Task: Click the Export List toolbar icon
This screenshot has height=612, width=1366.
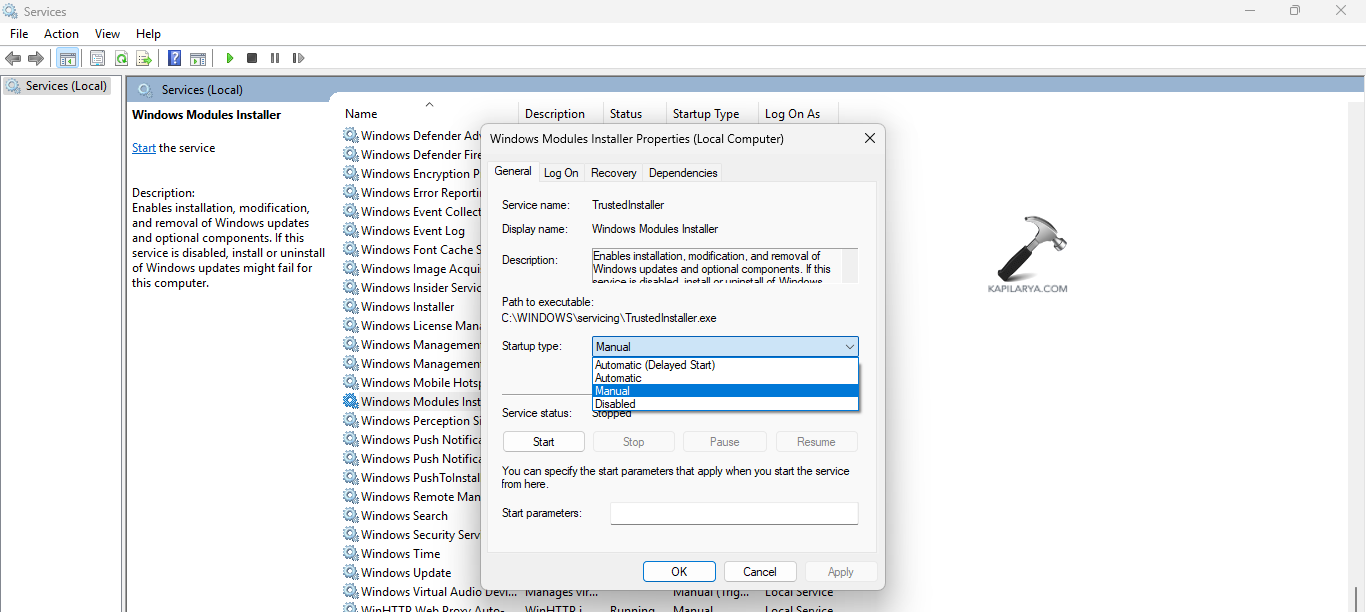Action: pyautogui.click(x=144, y=59)
